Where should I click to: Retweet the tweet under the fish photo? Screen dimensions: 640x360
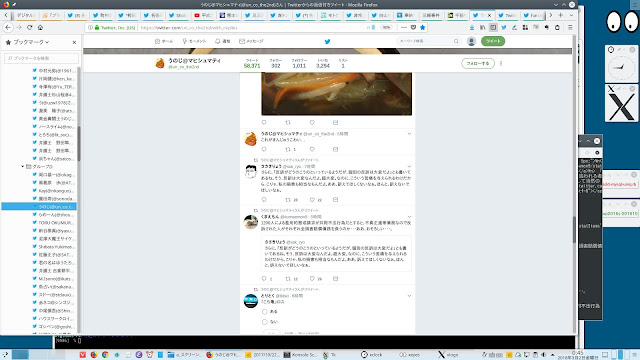[x=288, y=122]
